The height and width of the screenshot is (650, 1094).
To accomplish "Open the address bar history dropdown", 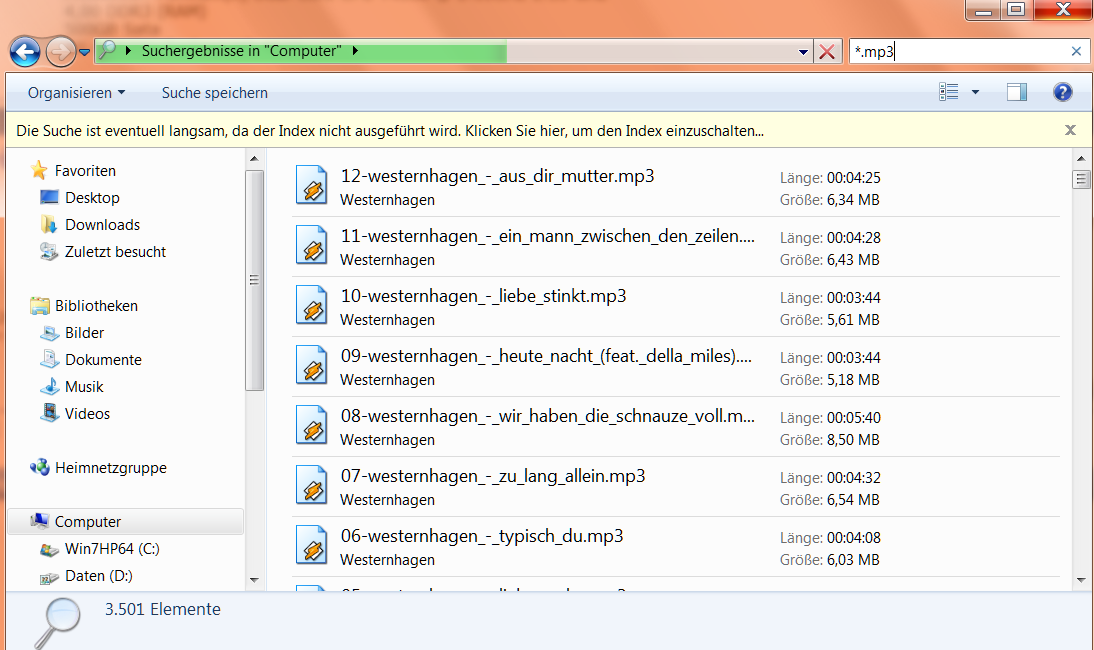I will 803,52.
